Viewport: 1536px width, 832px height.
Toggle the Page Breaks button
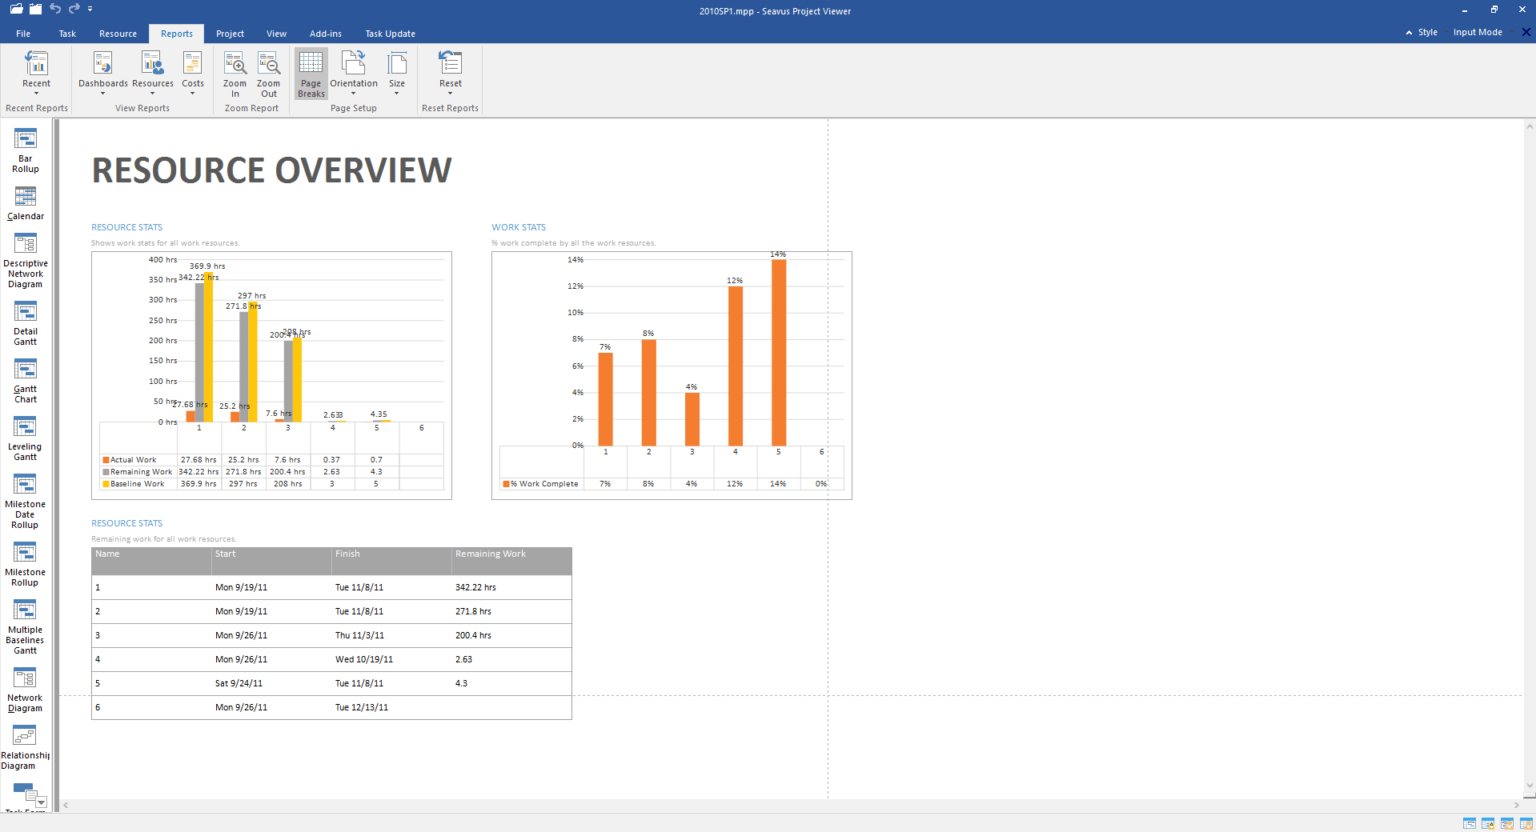[x=311, y=74]
